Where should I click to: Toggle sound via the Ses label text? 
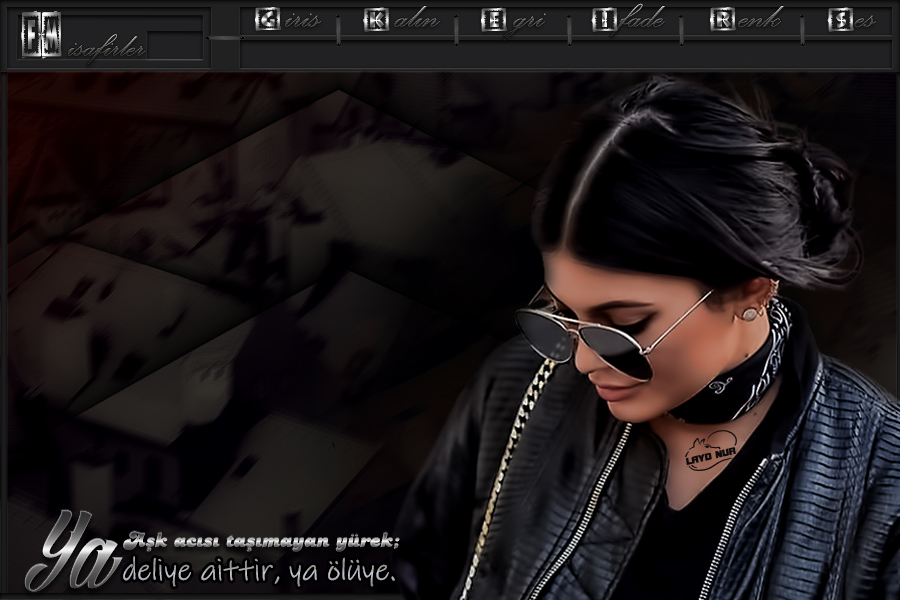[x=865, y=21]
